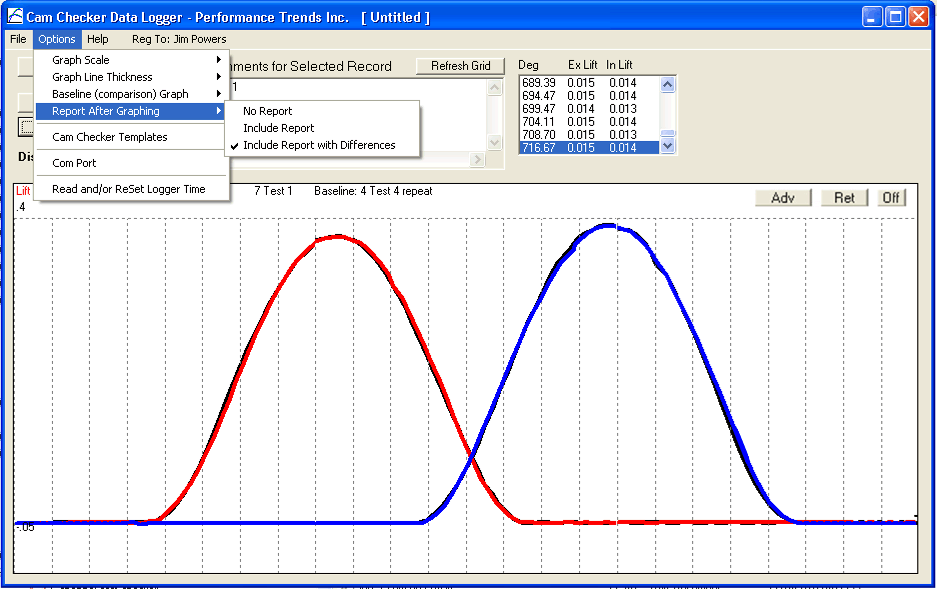This screenshot has height=589, width=937.
Task: Select the 699.47 degree data row
Action: (x=589, y=109)
